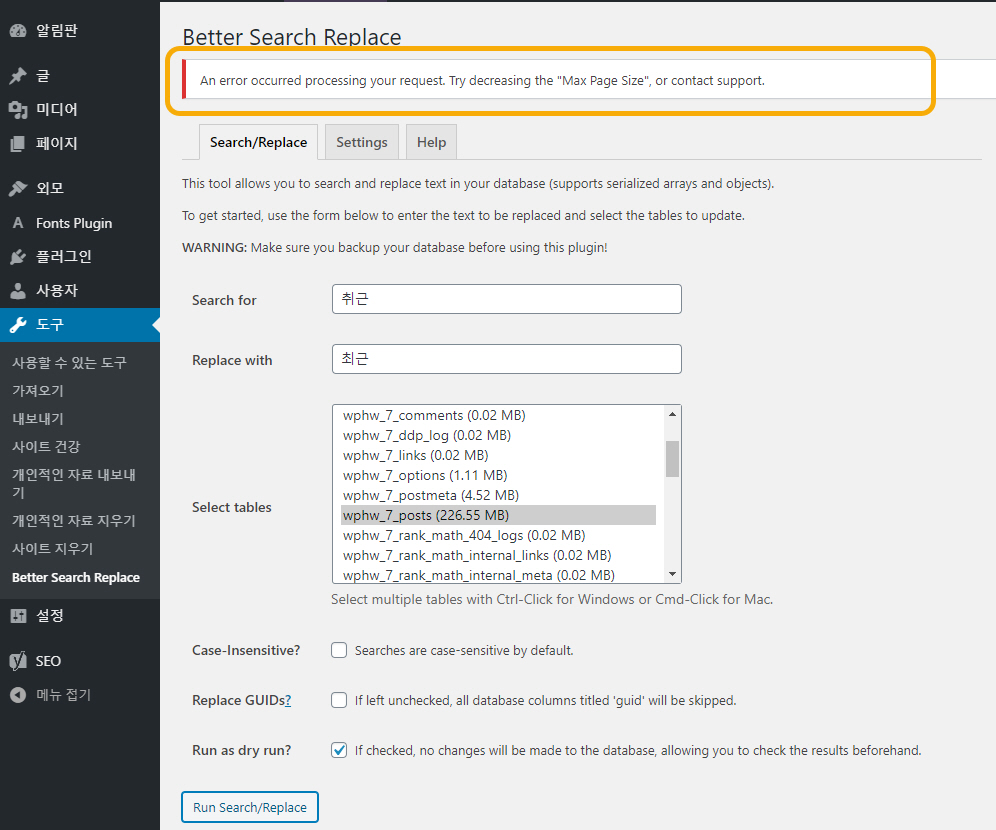Open Better Search Replace submenu item
996x830 pixels.
(76, 577)
